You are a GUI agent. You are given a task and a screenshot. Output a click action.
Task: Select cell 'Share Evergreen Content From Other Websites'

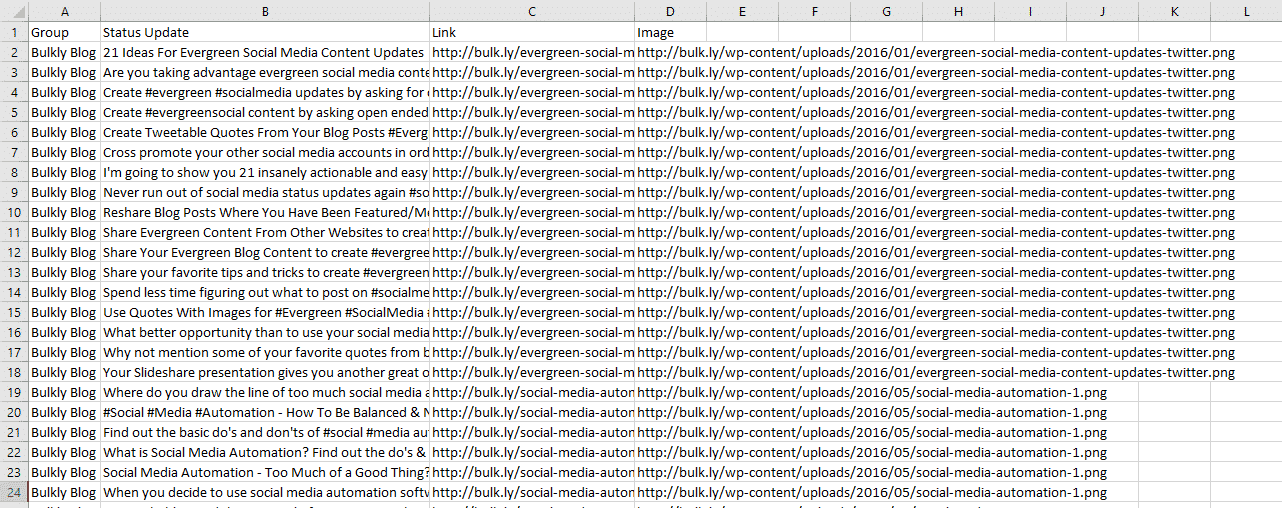265,232
